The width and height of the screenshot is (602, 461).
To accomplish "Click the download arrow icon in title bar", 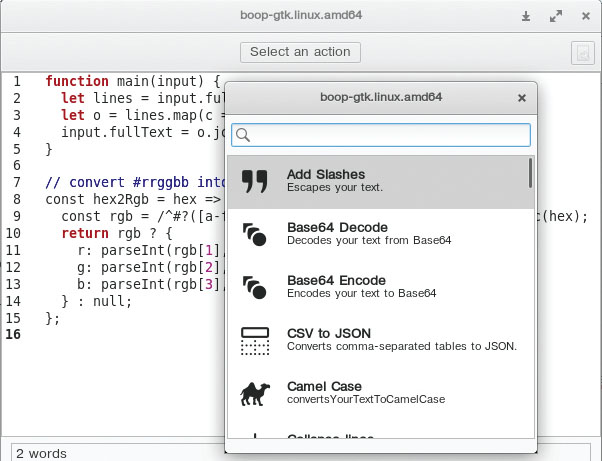I will (527, 17).
